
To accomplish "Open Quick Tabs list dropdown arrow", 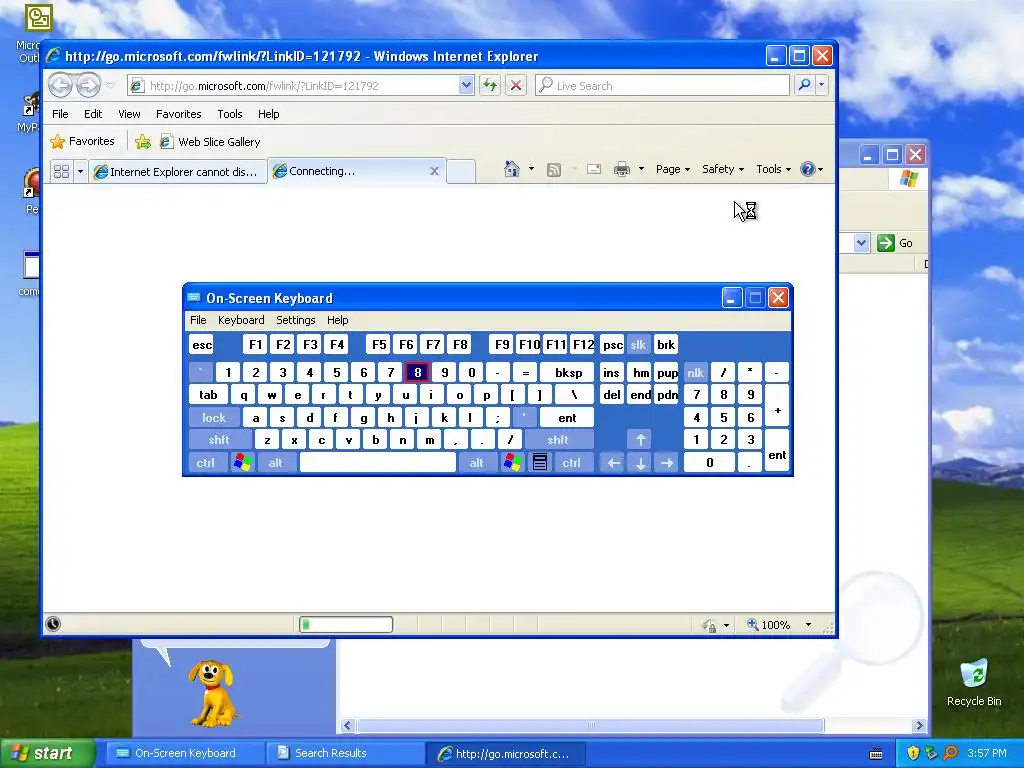I will tap(80, 172).
